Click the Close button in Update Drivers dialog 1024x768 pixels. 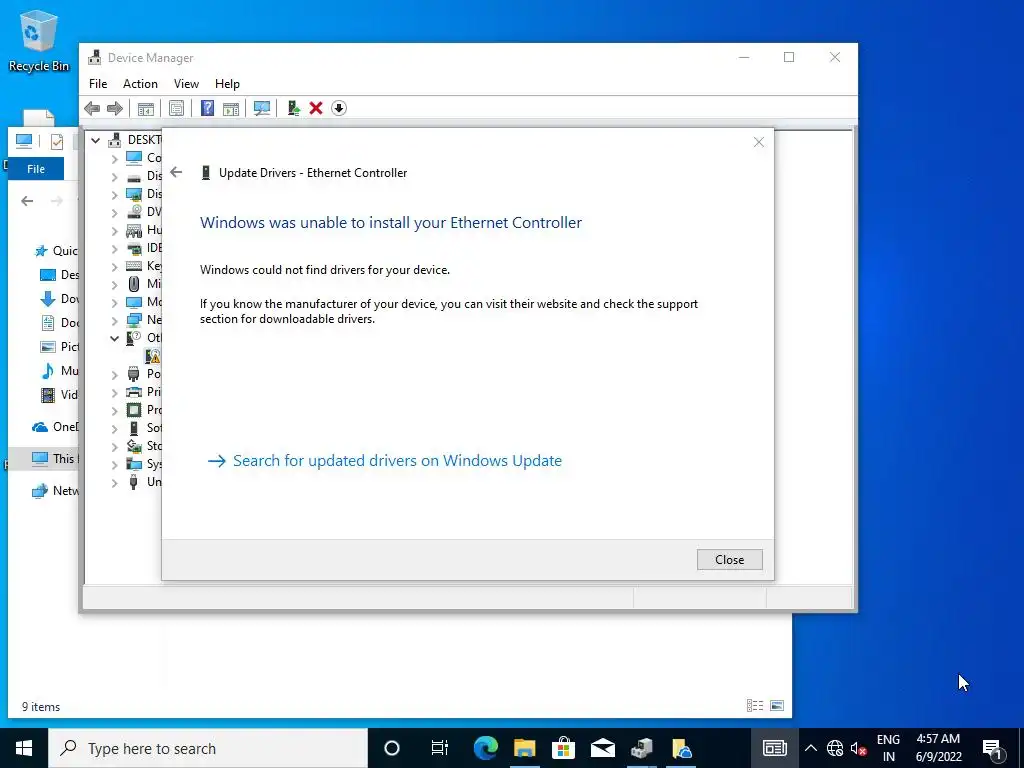pos(729,560)
